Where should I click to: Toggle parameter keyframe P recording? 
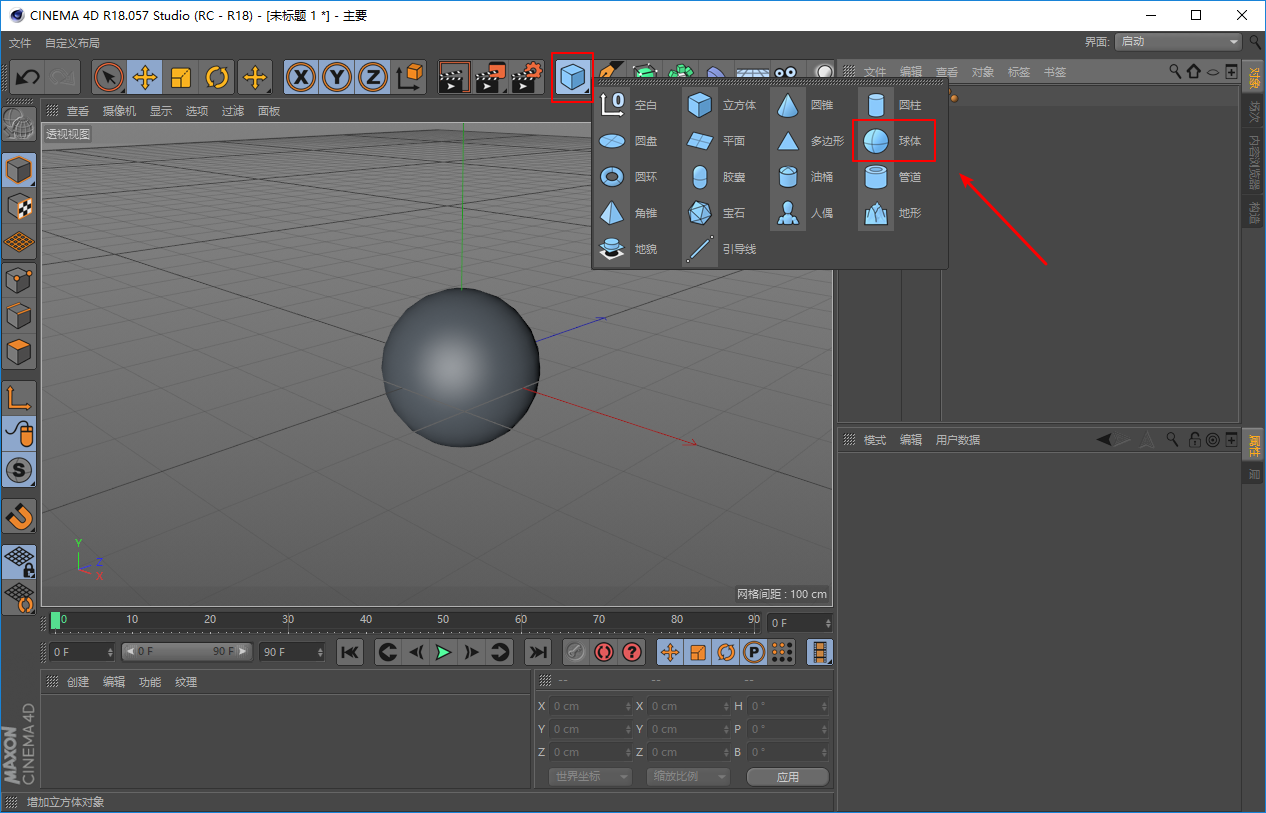[x=754, y=652]
